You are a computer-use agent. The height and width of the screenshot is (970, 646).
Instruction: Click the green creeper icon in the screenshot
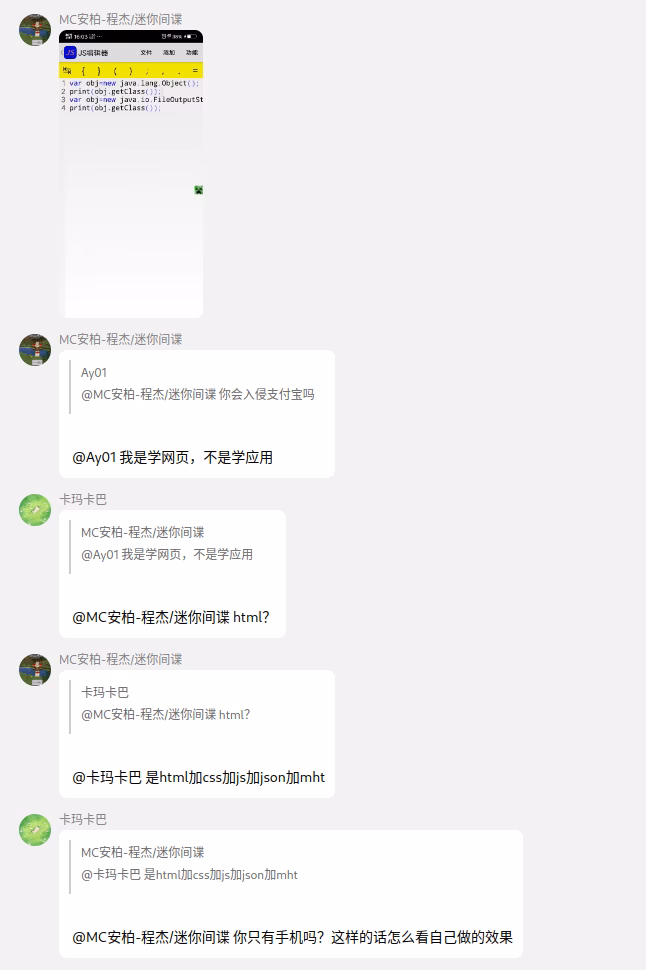pos(198,190)
